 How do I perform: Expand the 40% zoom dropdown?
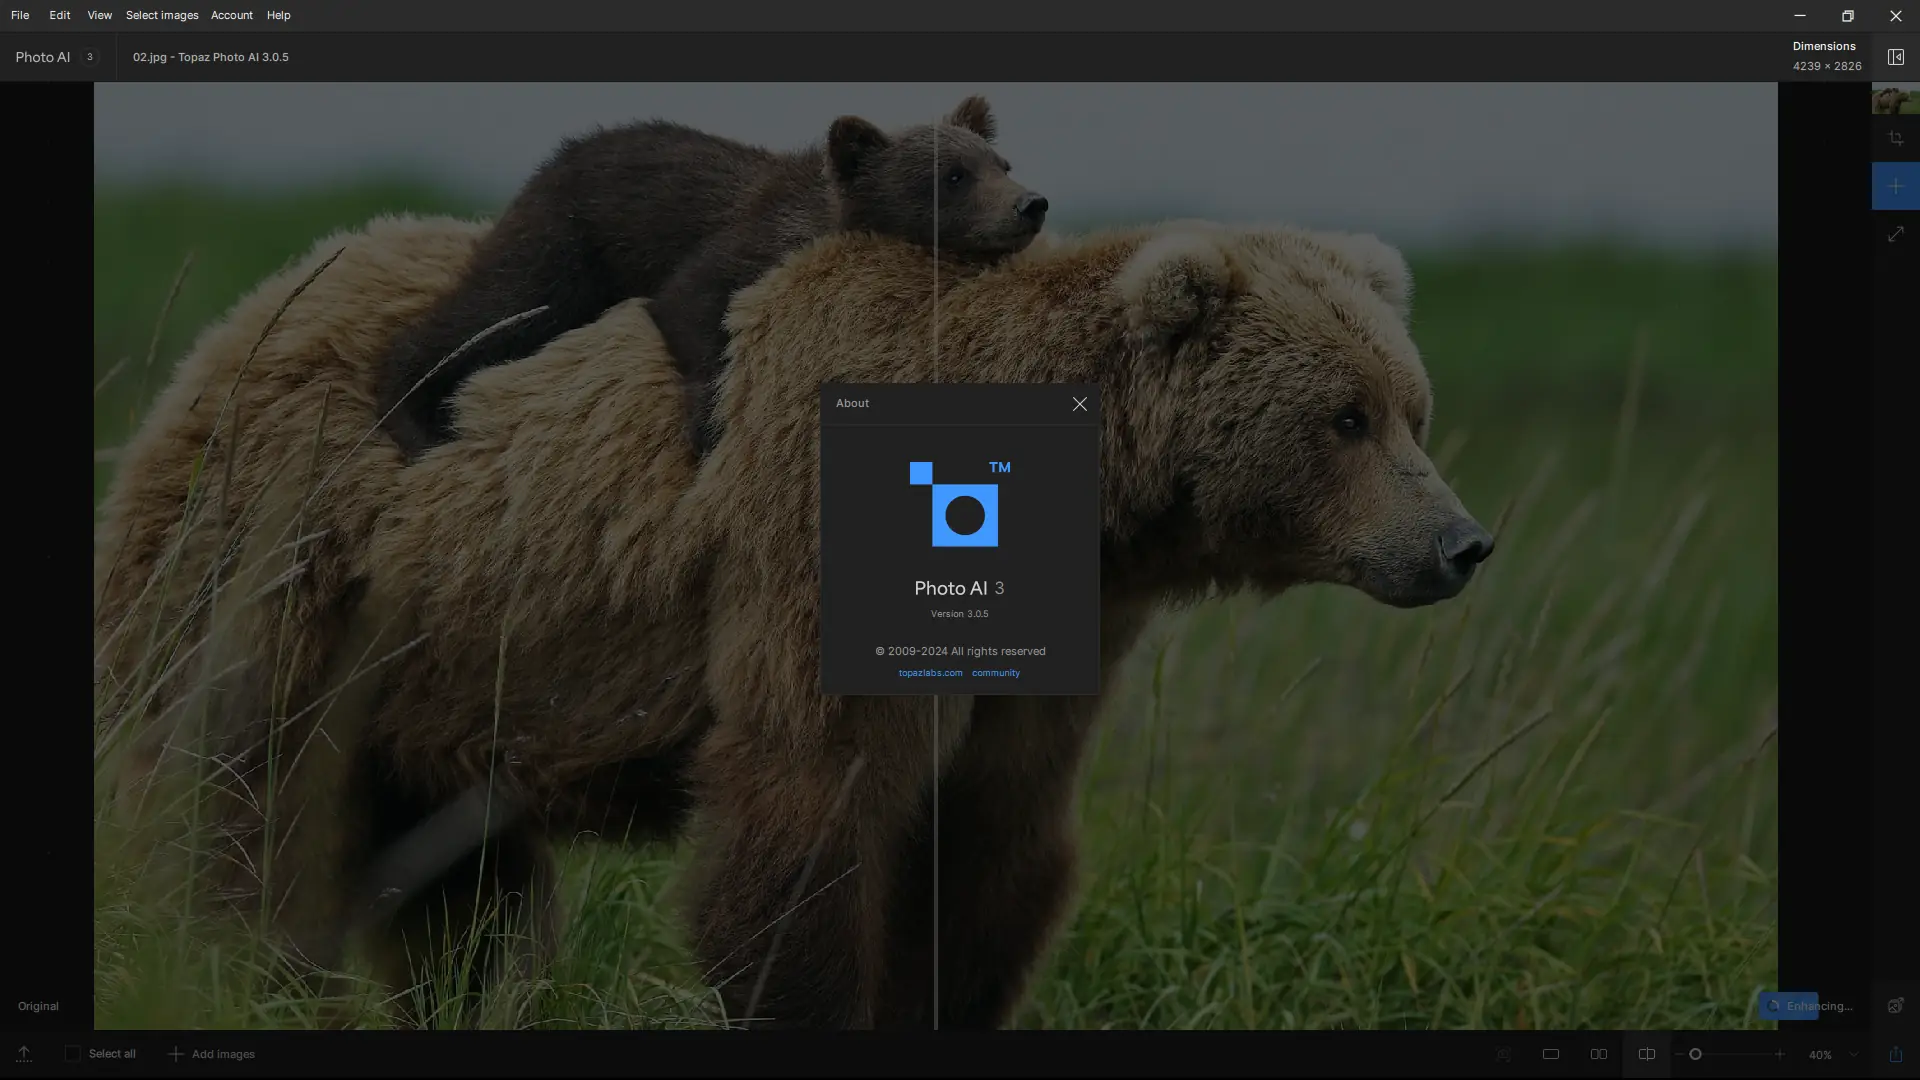[1853, 1054]
